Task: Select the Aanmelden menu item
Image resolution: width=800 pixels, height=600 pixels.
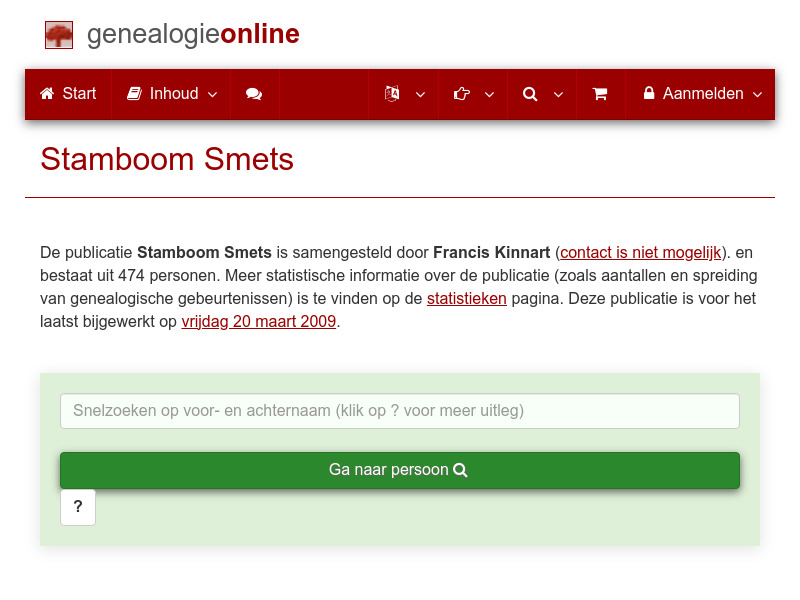Action: (x=702, y=93)
